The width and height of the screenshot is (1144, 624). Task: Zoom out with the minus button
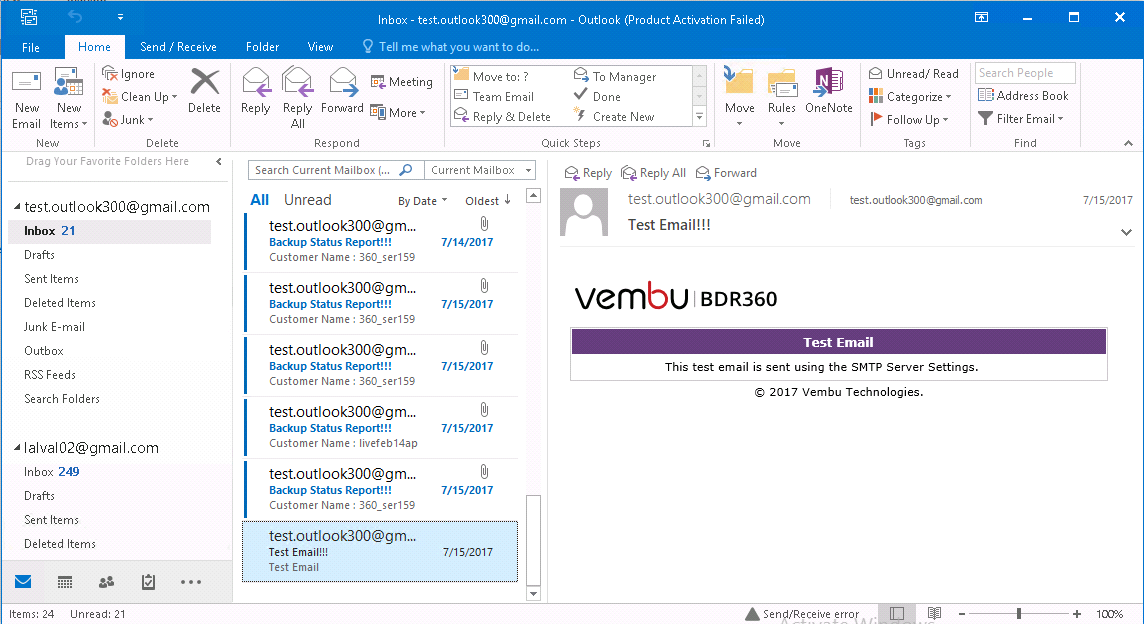click(x=962, y=614)
